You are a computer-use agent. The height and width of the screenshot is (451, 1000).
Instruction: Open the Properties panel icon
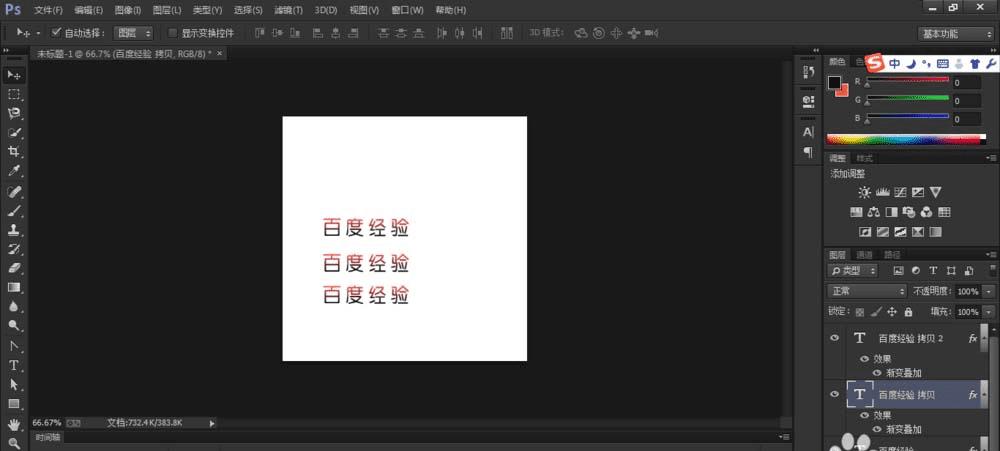pyautogui.click(x=808, y=101)
